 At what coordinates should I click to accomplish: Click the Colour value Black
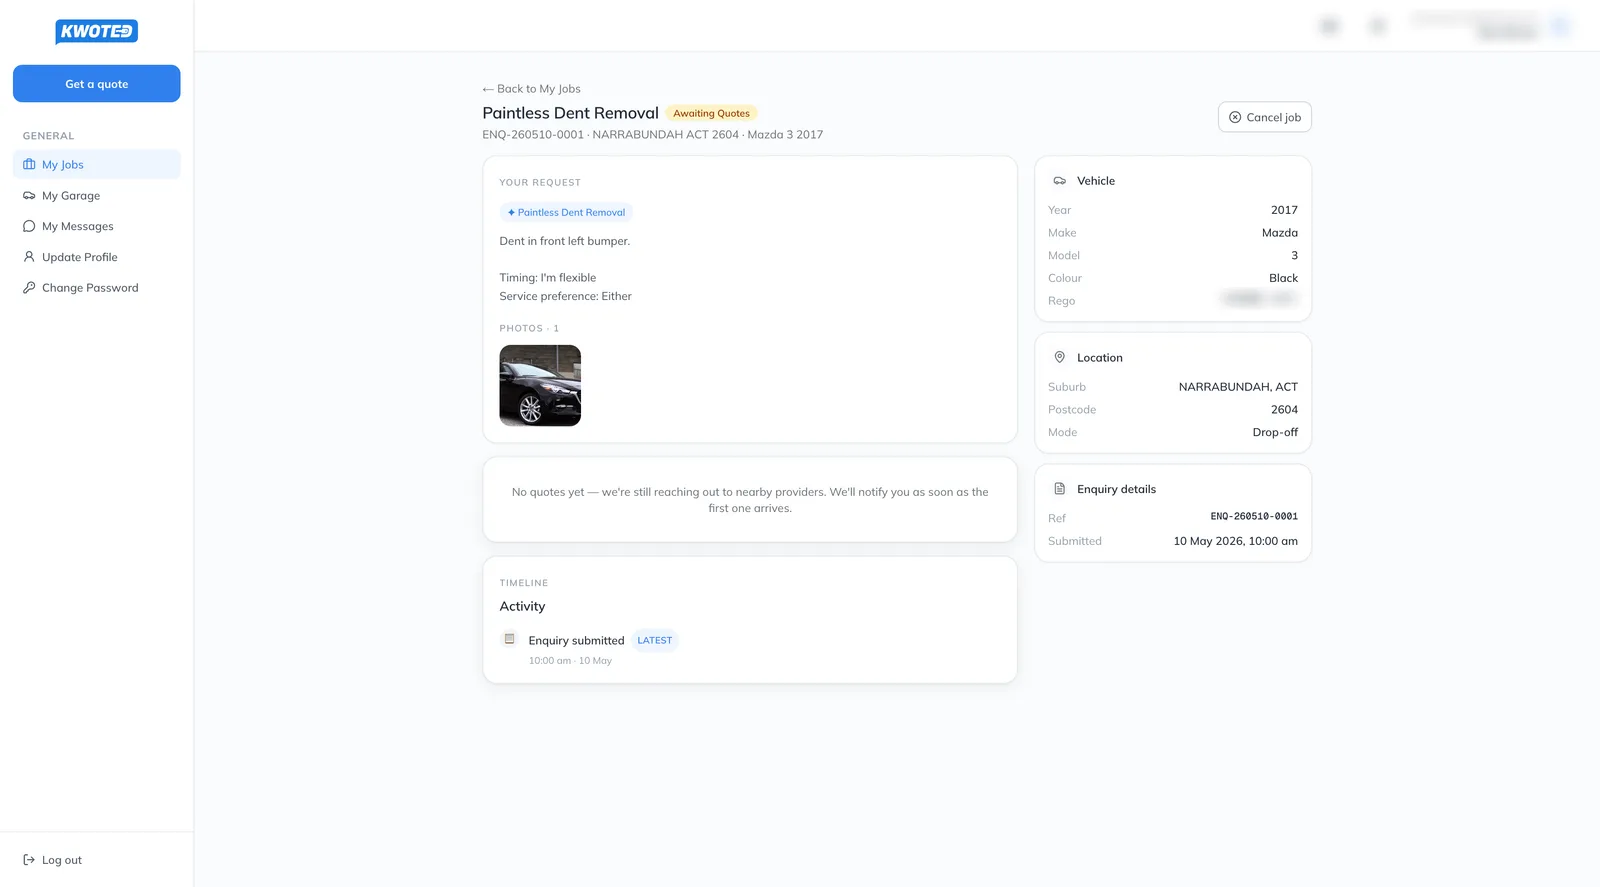coord(1284,278)
